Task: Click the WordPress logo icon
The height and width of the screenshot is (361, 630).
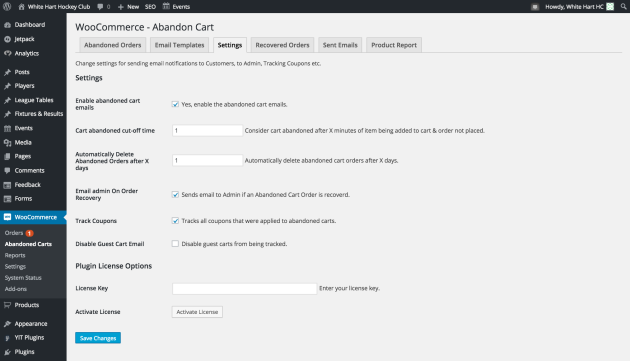Action: 7,6
